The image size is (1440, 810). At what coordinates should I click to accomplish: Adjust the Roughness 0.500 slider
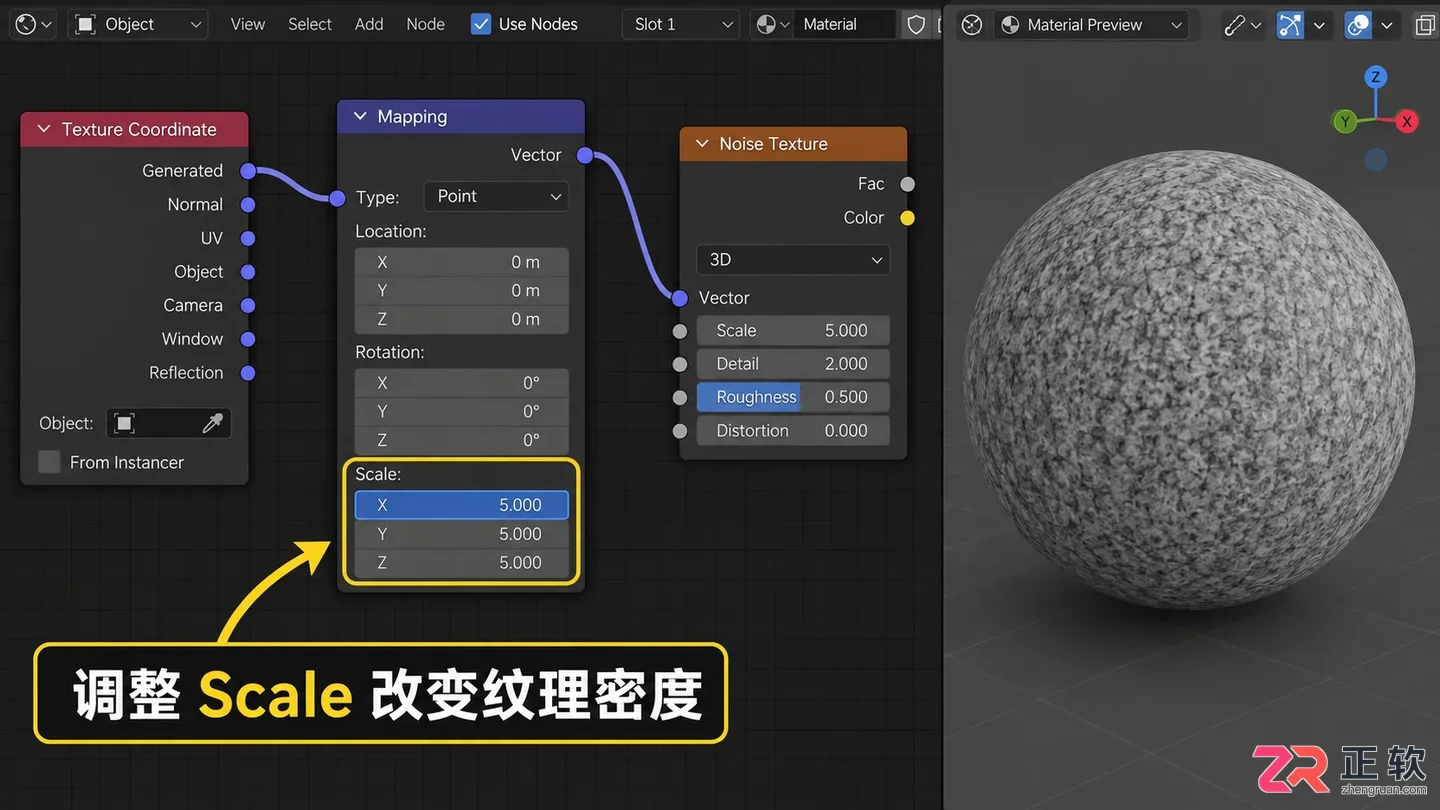(793, 397)
